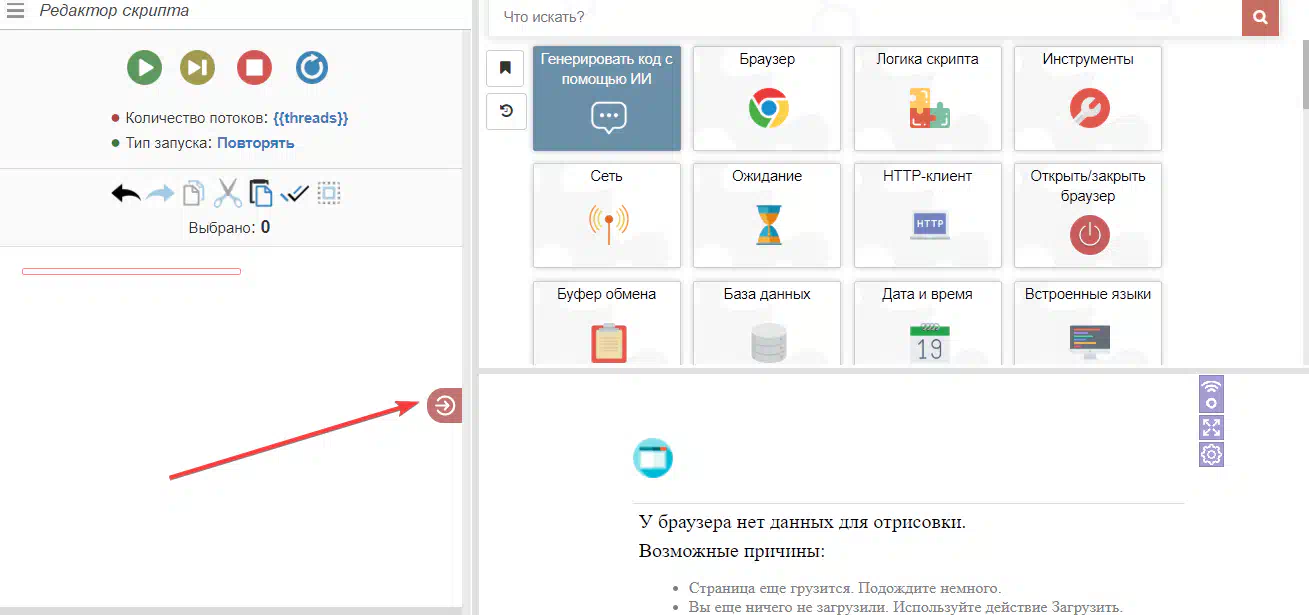Open browser settings gear icon
Viewport: 1309px width, 615px height.
click(1211, 455)
